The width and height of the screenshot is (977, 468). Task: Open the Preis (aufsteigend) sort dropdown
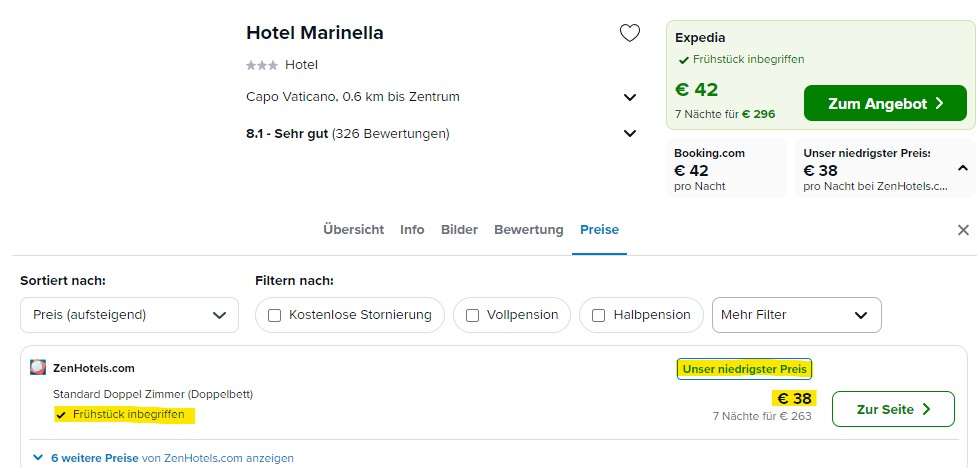130,315
